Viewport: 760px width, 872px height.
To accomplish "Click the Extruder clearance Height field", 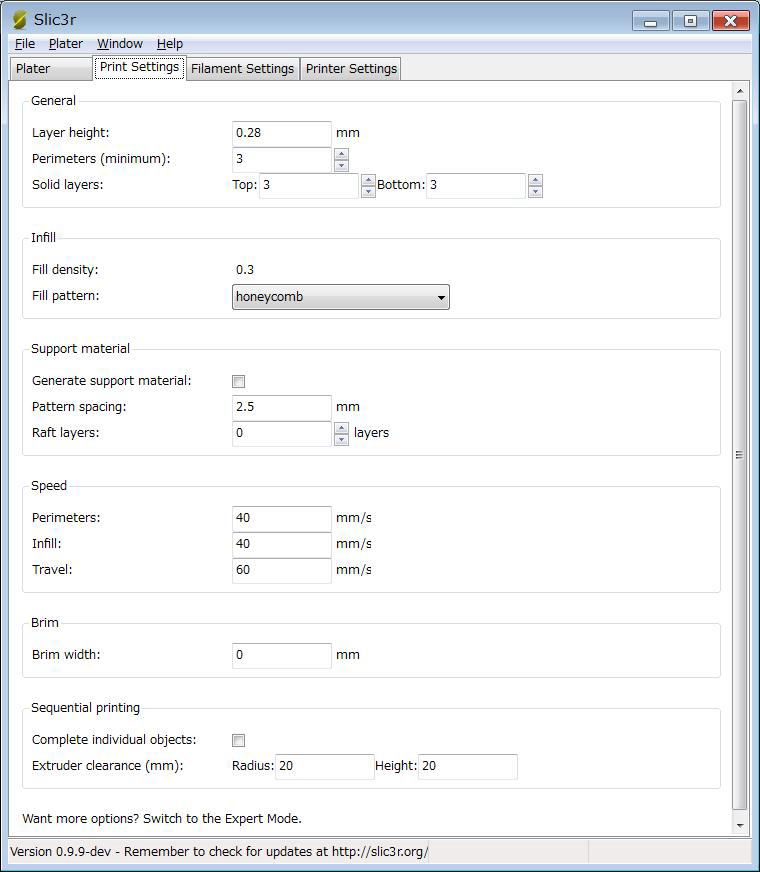I will (468, 766).
